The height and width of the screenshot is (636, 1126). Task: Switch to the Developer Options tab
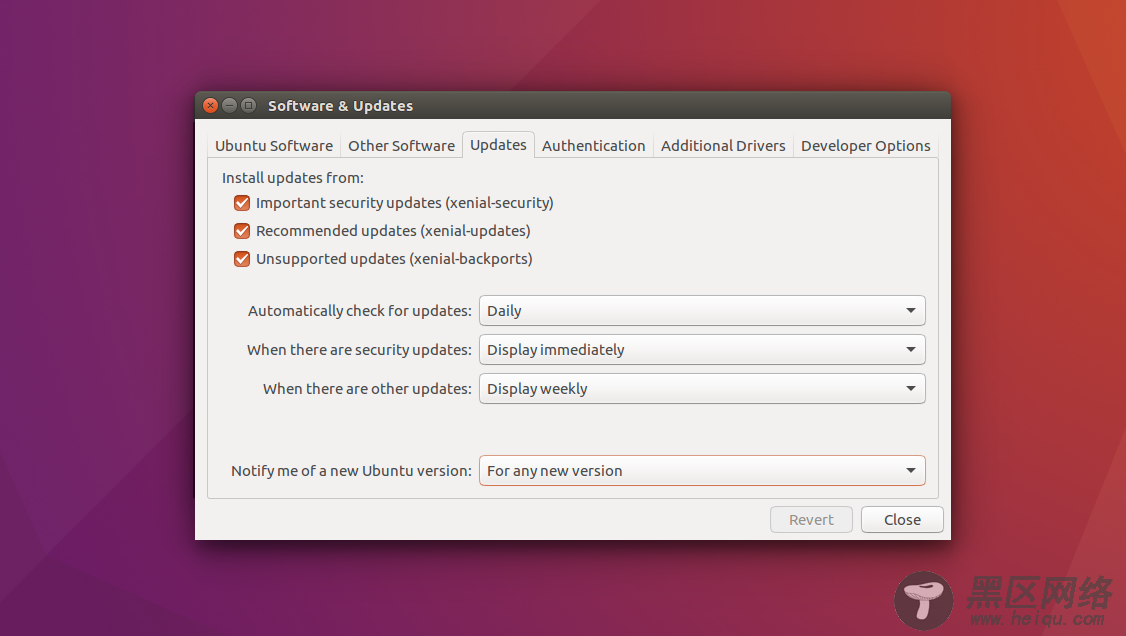tap(865, 146)
